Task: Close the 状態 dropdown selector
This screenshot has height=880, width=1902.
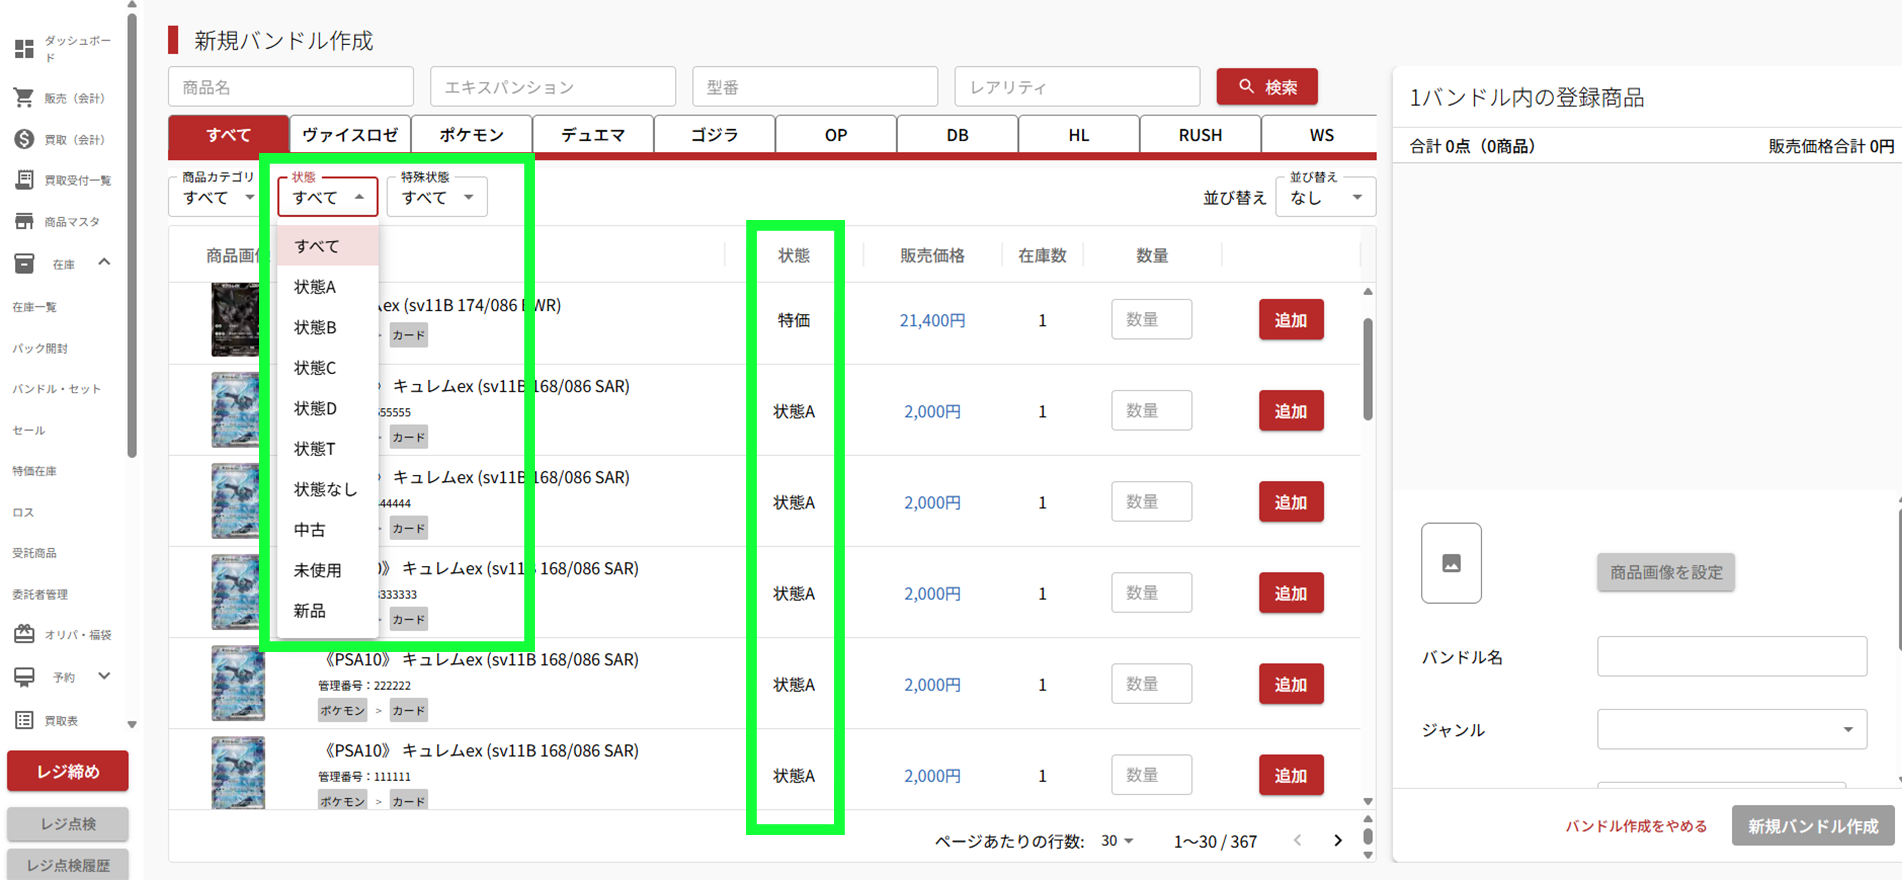Action: (328, 197)
